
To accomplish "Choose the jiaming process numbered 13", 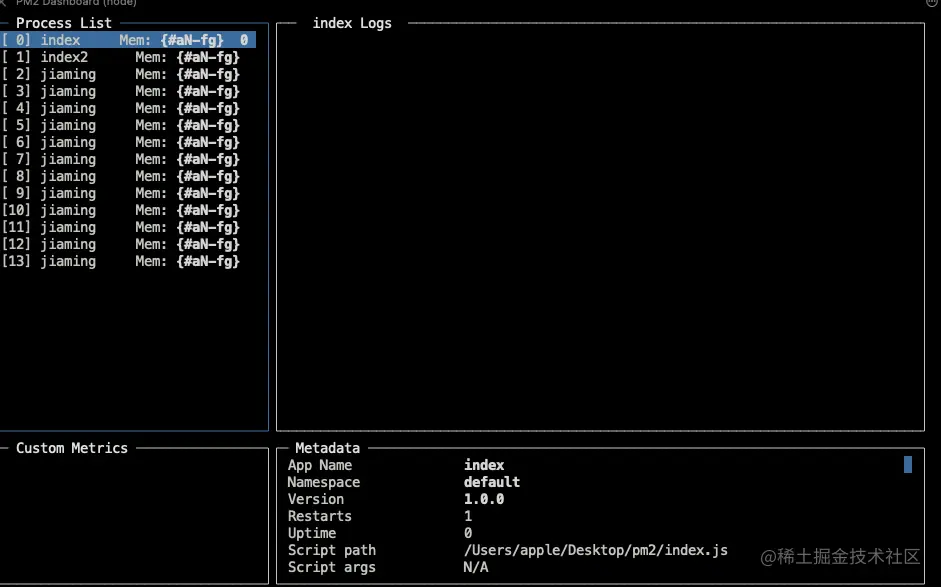I will point(121,261).
